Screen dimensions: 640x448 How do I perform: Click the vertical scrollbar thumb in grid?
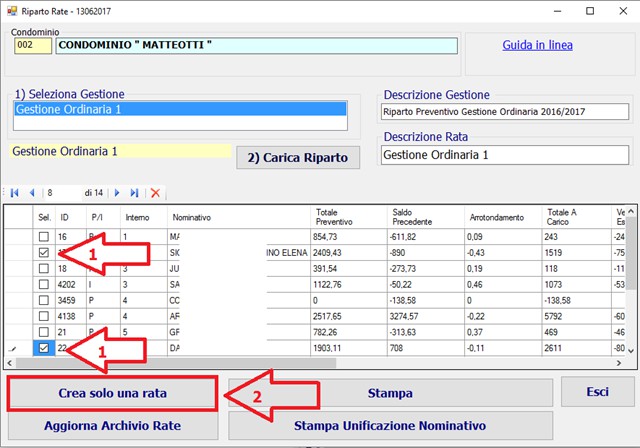pyautogui.click(x=631, y=253)
